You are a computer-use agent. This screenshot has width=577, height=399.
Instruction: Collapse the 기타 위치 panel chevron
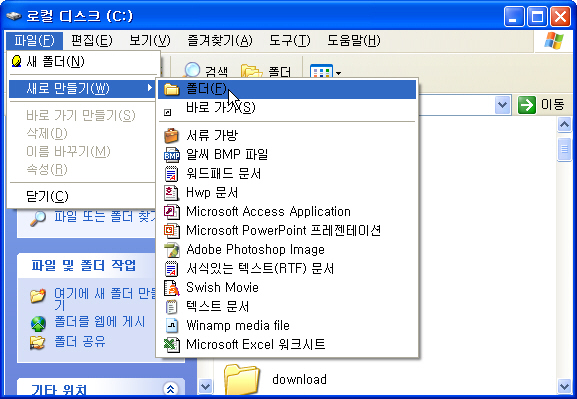tap(170, 389)
